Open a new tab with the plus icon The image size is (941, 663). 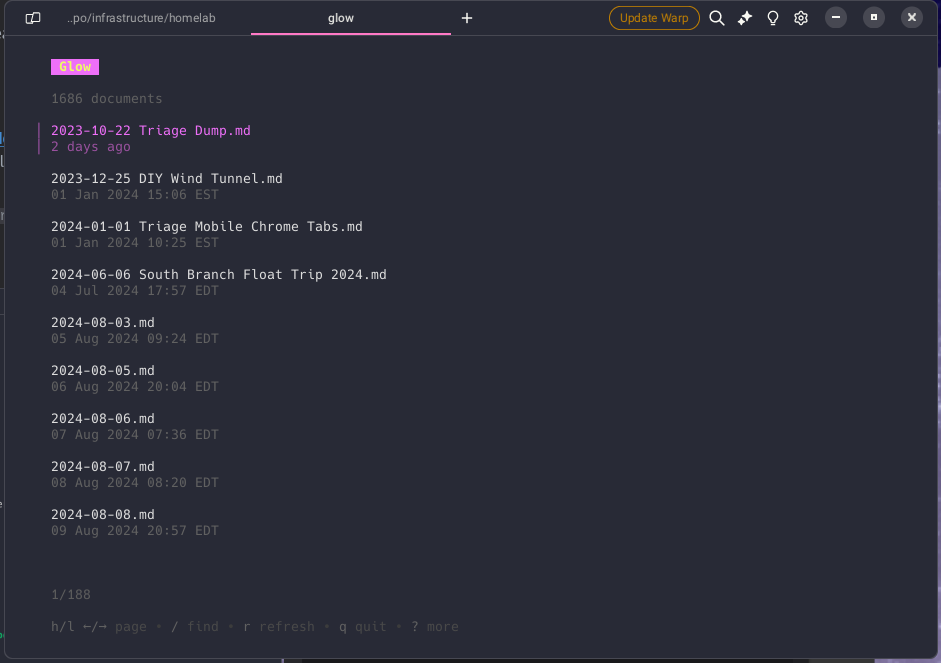coord(467,18)
